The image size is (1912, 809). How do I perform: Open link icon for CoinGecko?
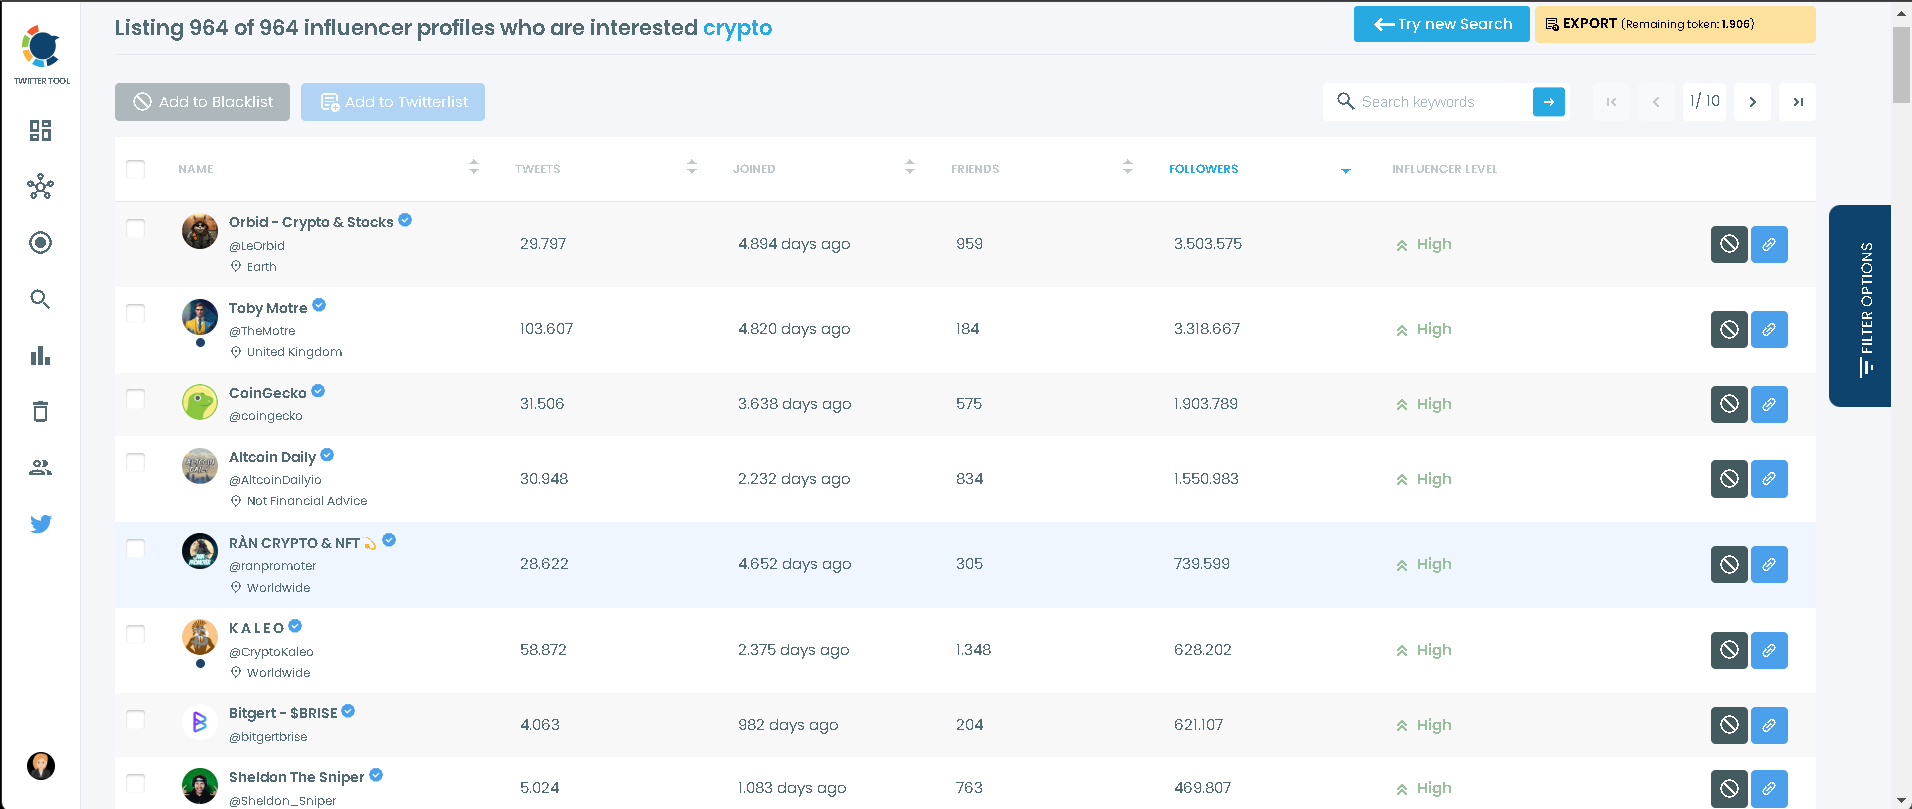point(1769,404)
